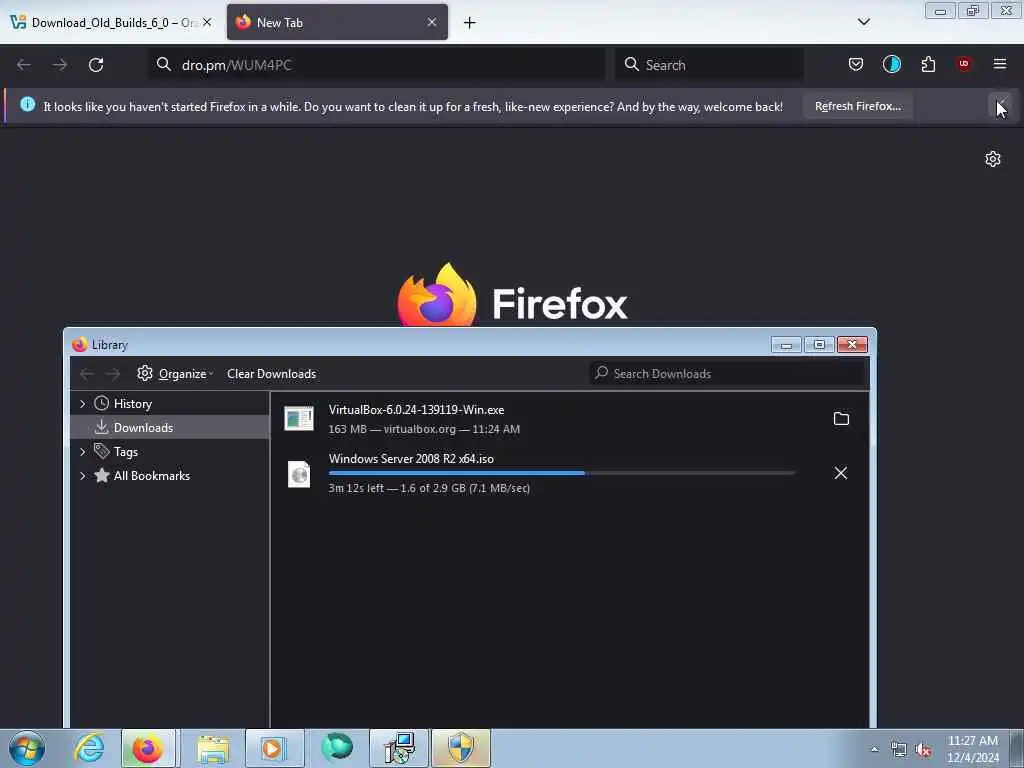Click the UAC shield taskbar icon

point(461,748)
